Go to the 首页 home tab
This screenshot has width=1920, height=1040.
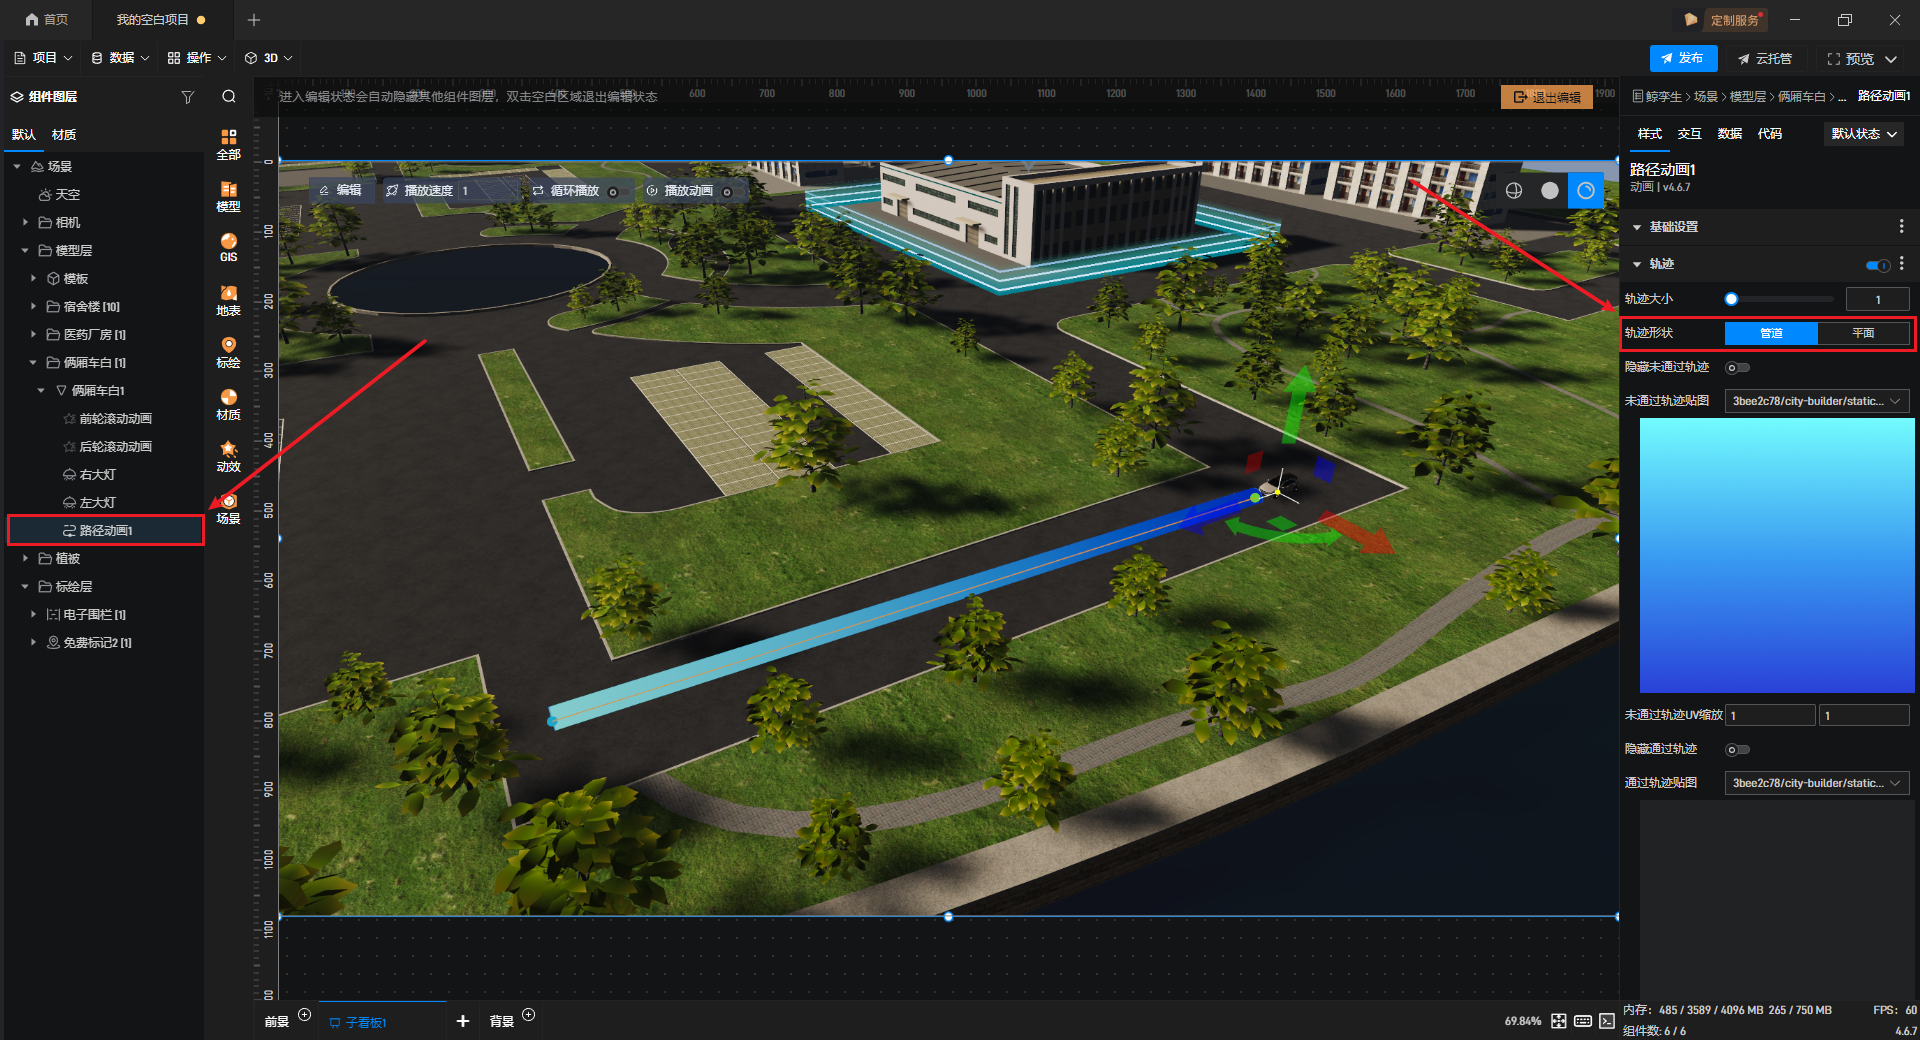(47, 20)
